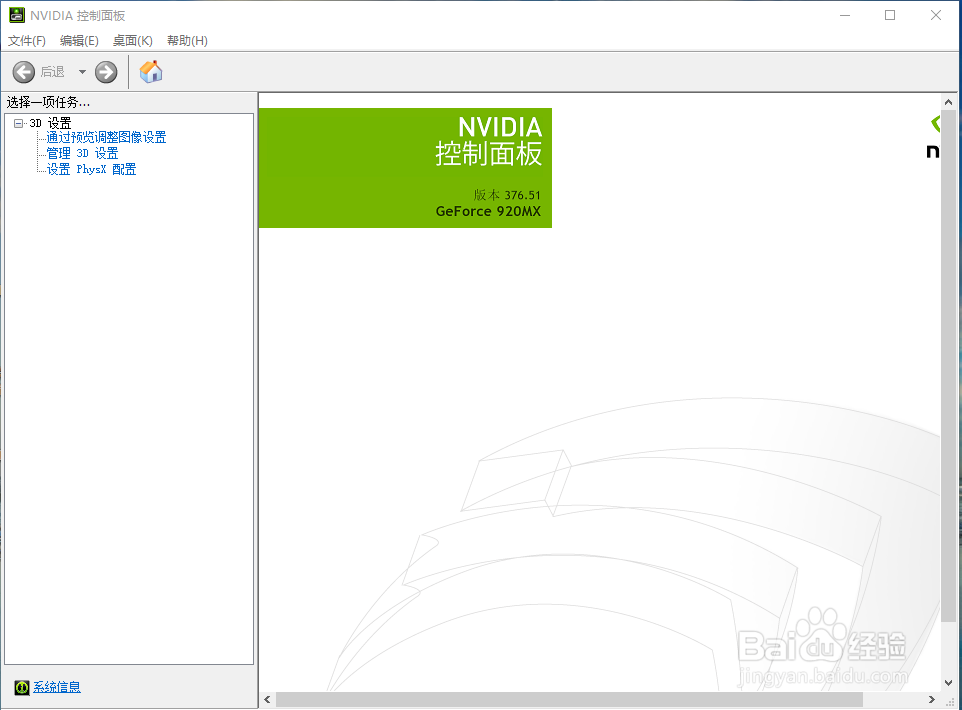Select the 3D 设置 category label
962x710 pixels.
(50, 123)
